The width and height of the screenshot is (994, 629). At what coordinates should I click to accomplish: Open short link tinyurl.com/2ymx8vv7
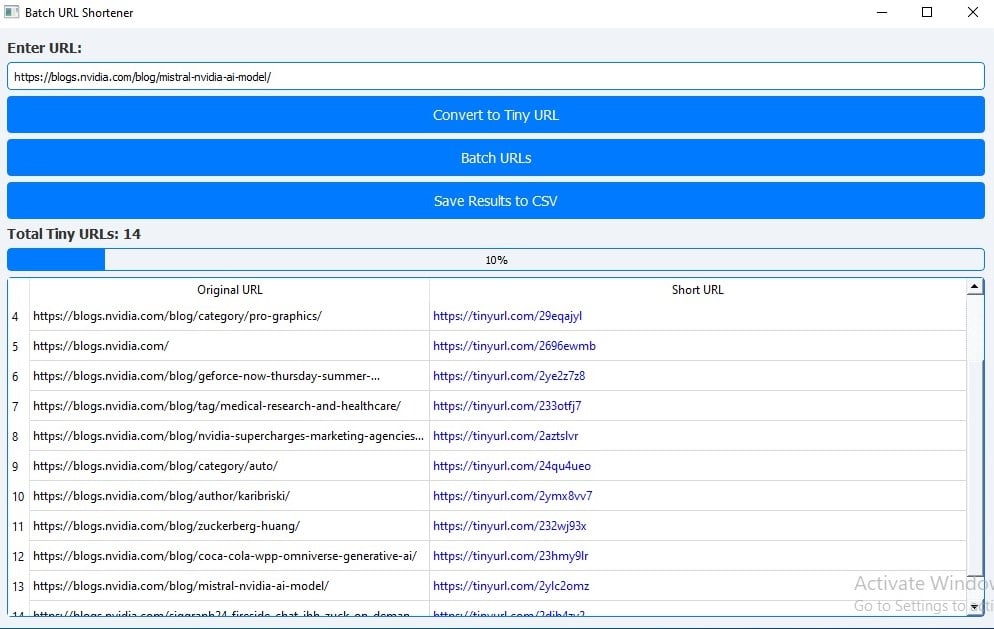click(512, 496)
